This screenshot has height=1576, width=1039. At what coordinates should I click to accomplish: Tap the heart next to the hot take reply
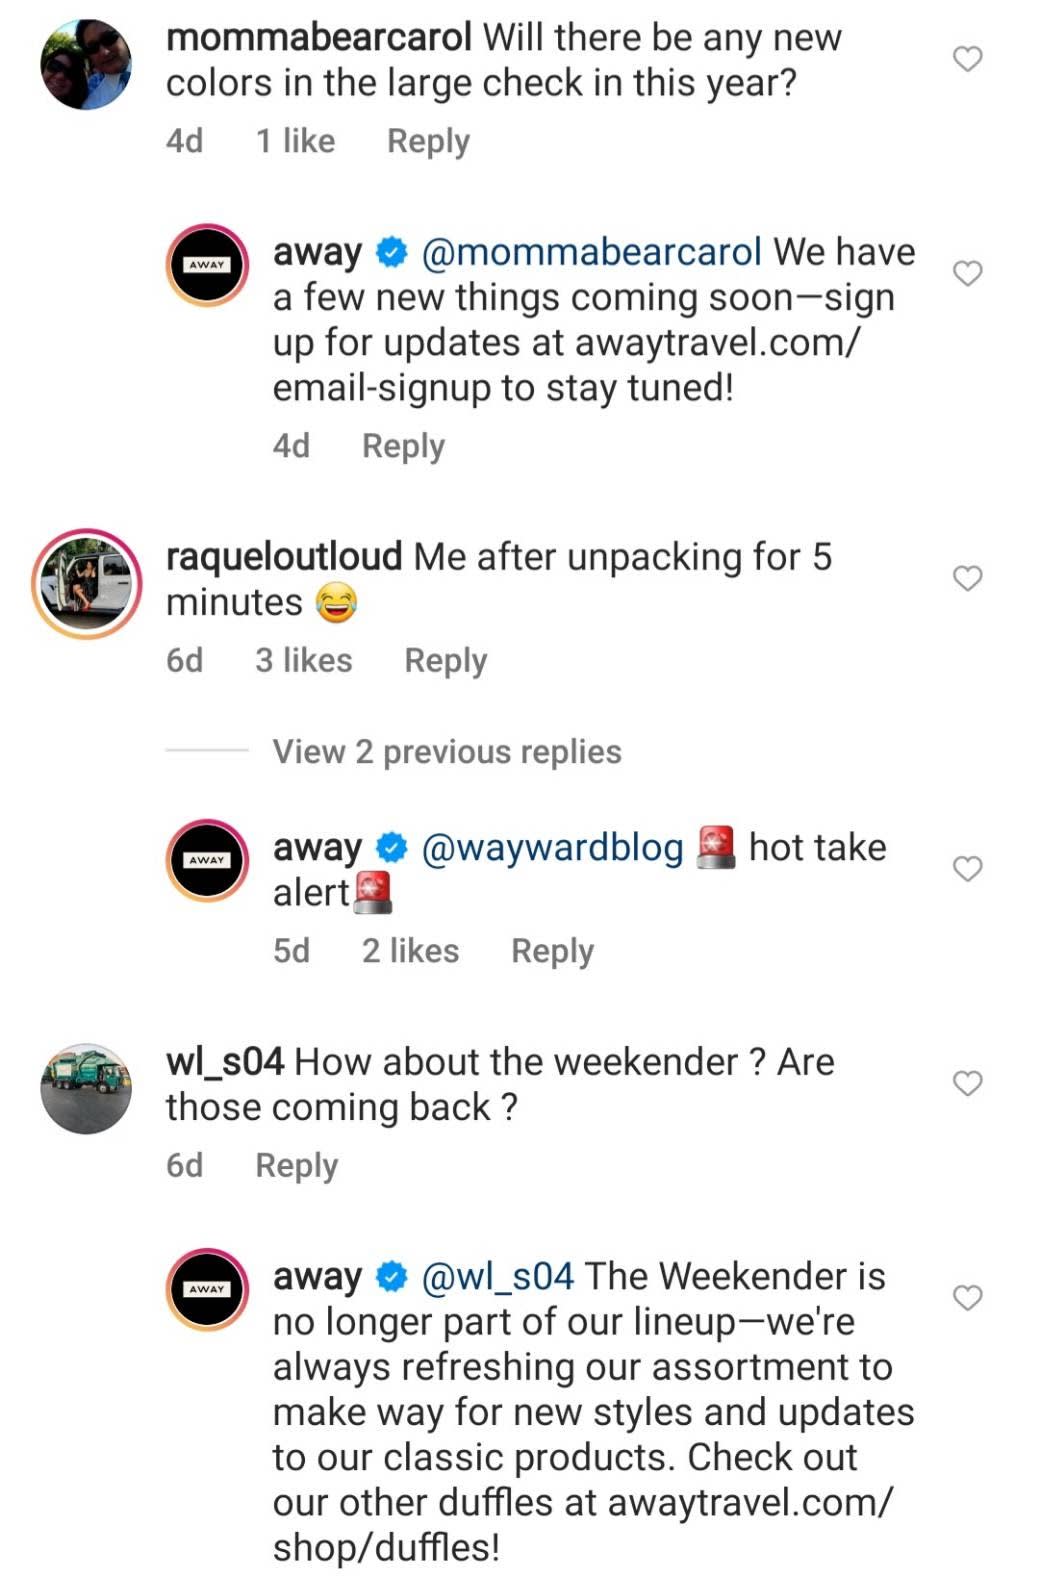tap(966, 869)
